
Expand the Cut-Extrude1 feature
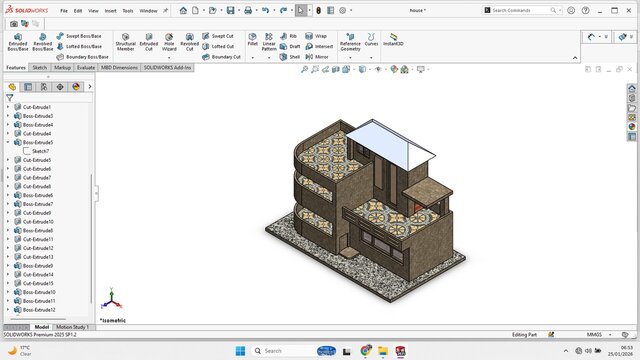[8, 107]
